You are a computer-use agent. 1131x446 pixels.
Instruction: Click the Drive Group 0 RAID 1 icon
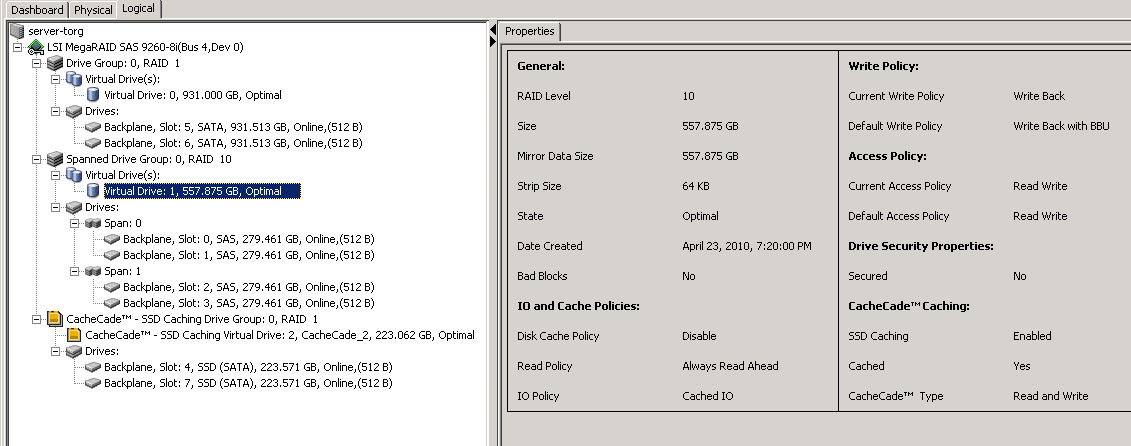click(56, 63)
